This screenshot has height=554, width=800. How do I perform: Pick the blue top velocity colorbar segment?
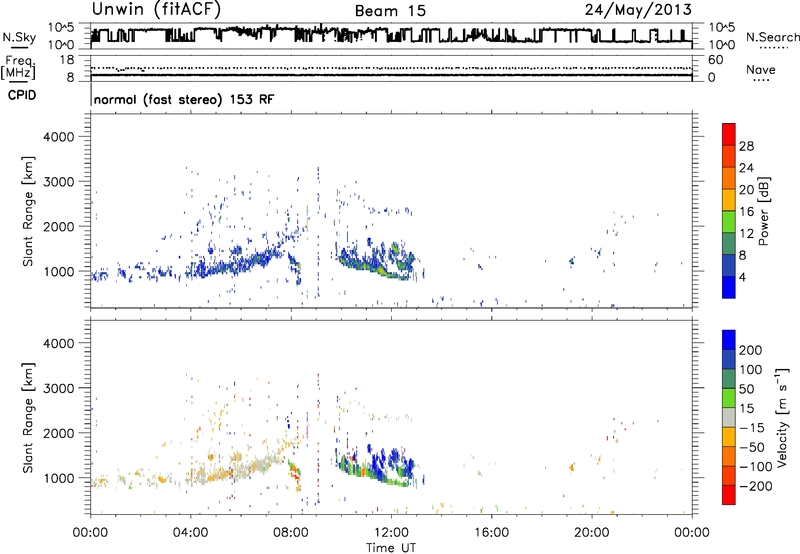point(729,340)
